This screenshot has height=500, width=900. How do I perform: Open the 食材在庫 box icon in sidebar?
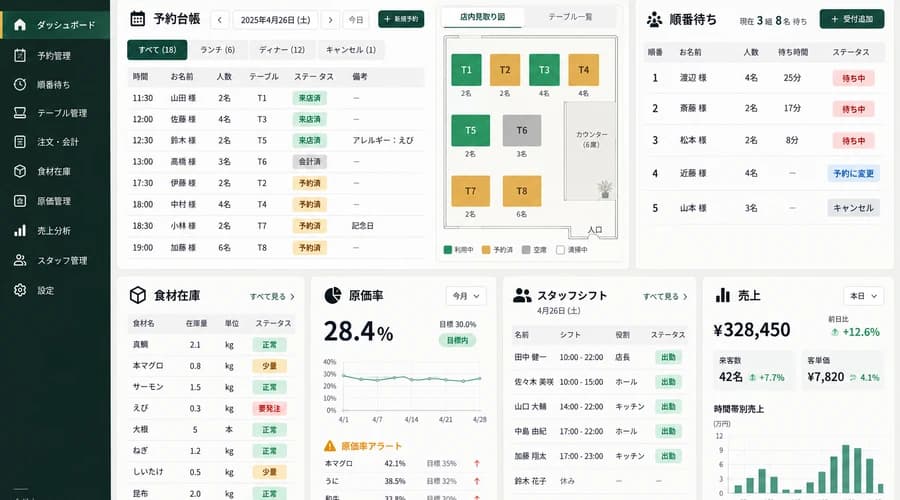point(20,171)
